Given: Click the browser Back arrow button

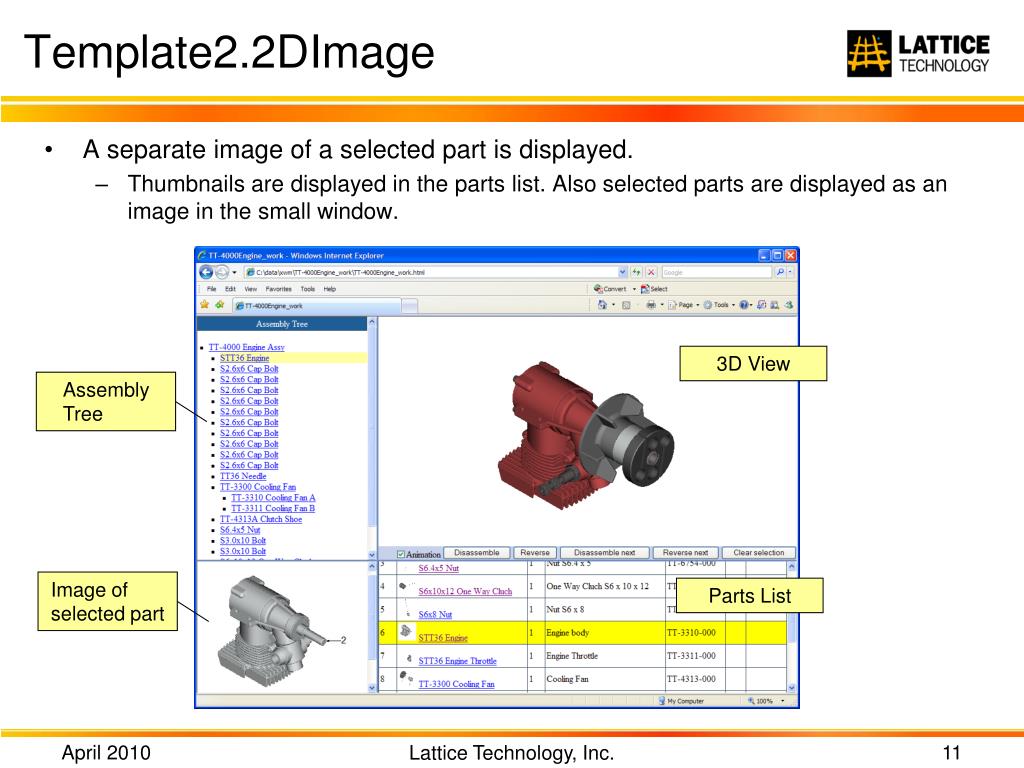Looking at the screenshot, I should [x=206, y=272].
